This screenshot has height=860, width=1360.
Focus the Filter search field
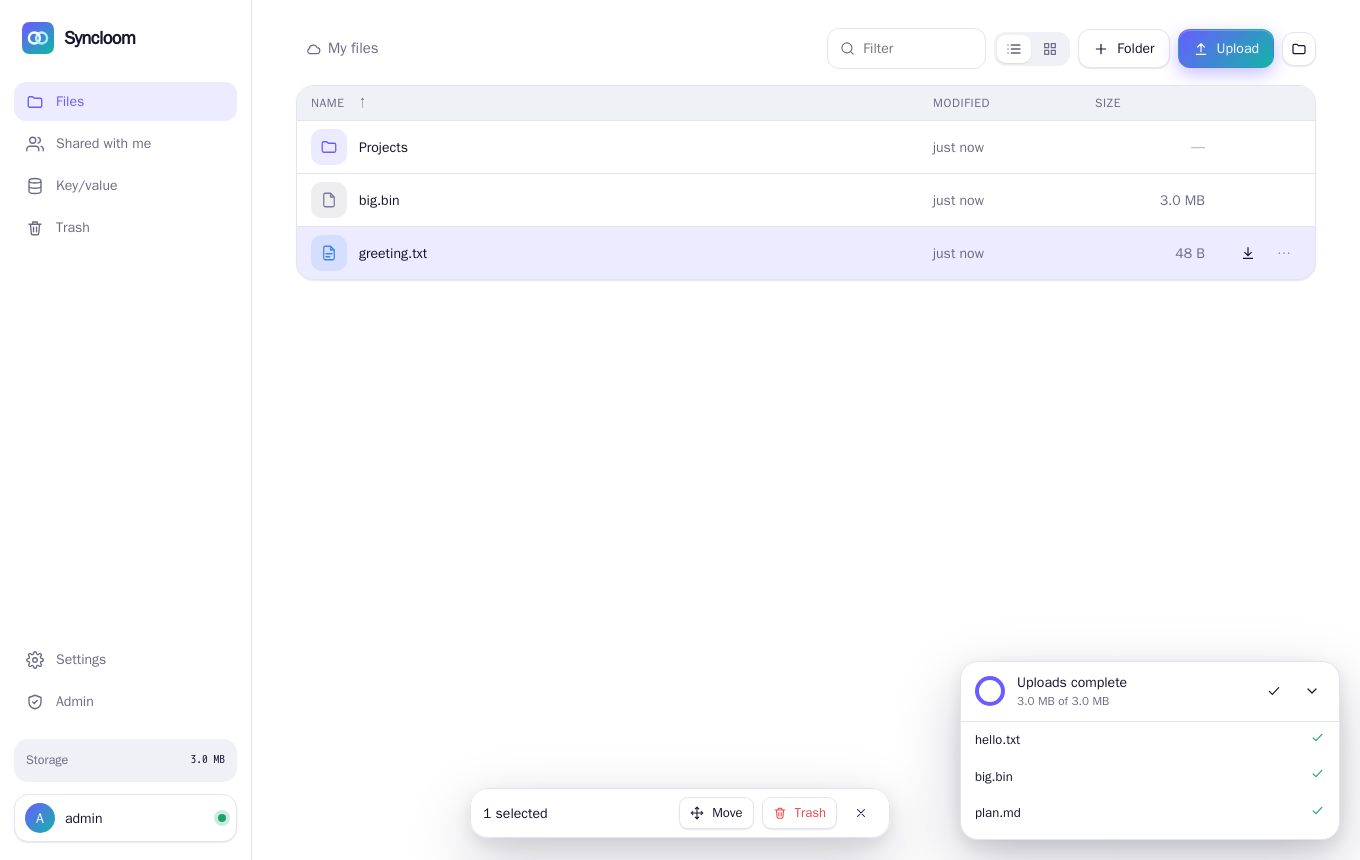(906, 49)
